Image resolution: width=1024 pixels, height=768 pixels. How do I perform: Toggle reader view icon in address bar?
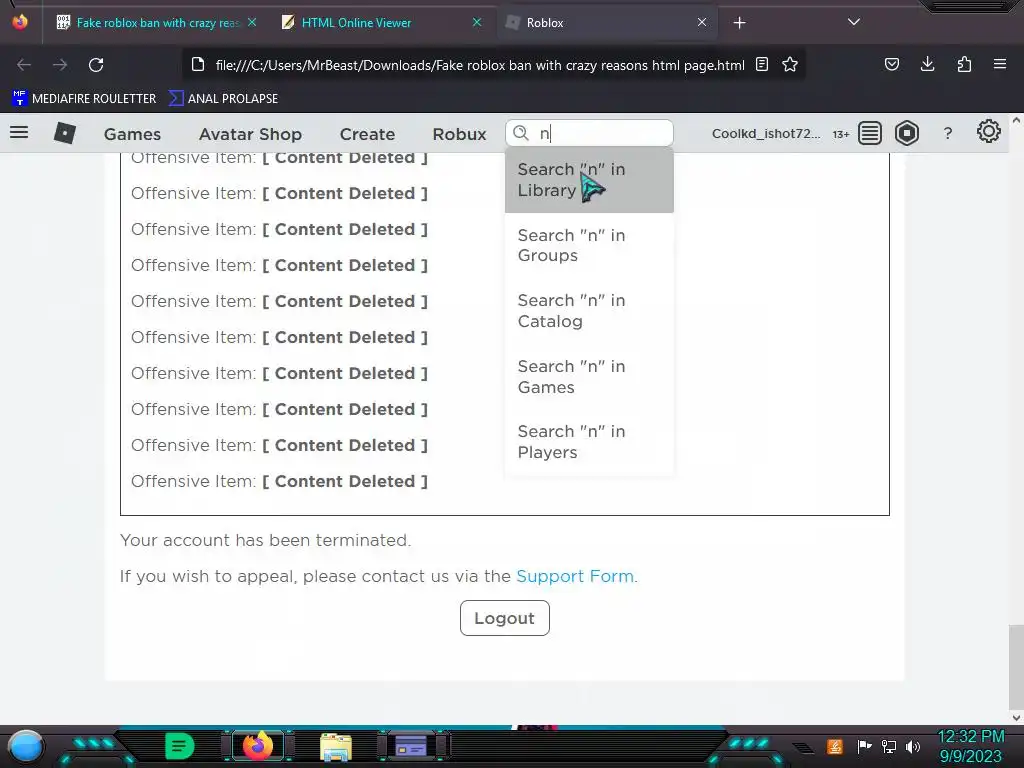pos(761,65)
